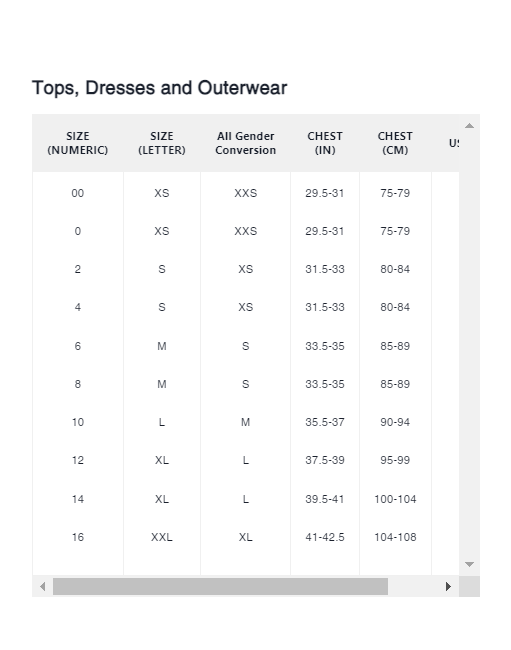
Task: Click the horizontal scrollbar right arrow
Action: coord(448,586)
